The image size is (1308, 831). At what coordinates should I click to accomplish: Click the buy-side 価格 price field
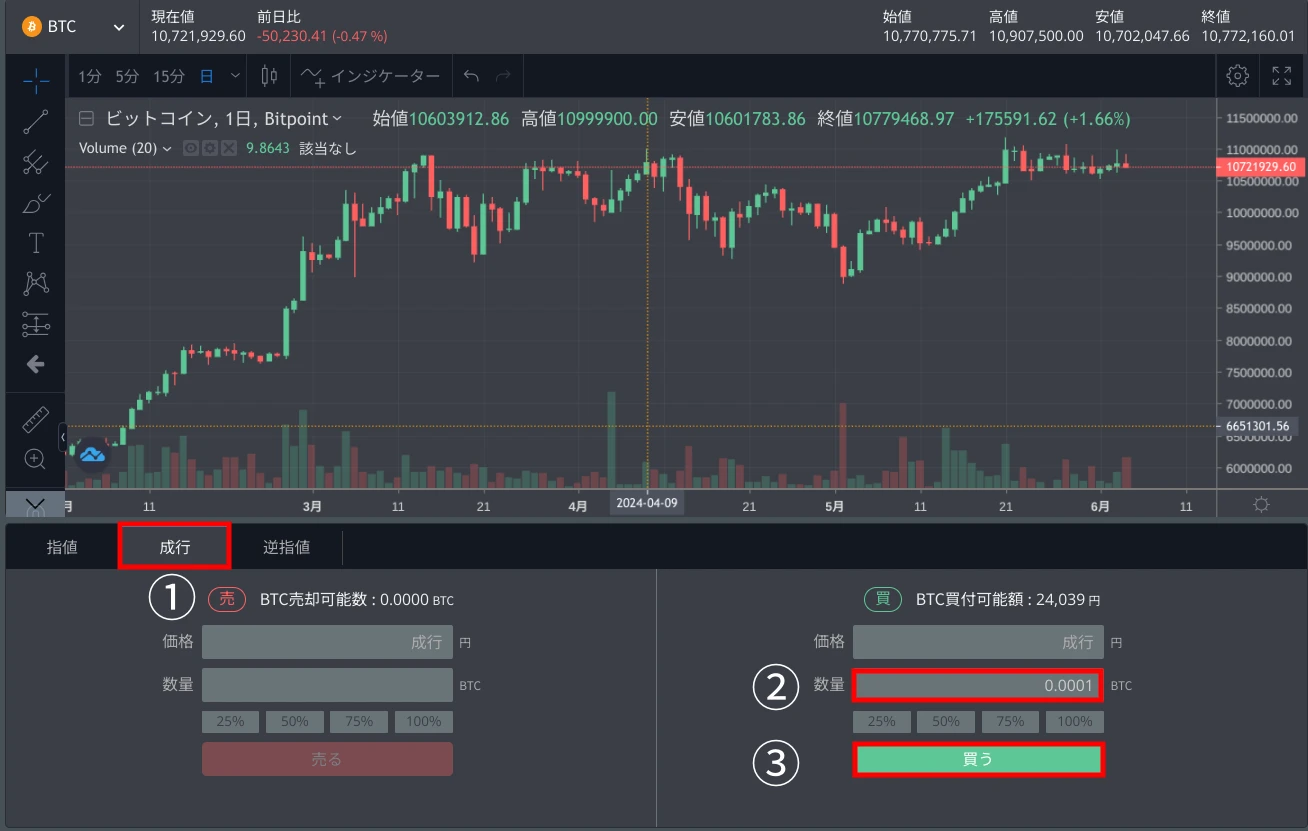coord(978,642)
